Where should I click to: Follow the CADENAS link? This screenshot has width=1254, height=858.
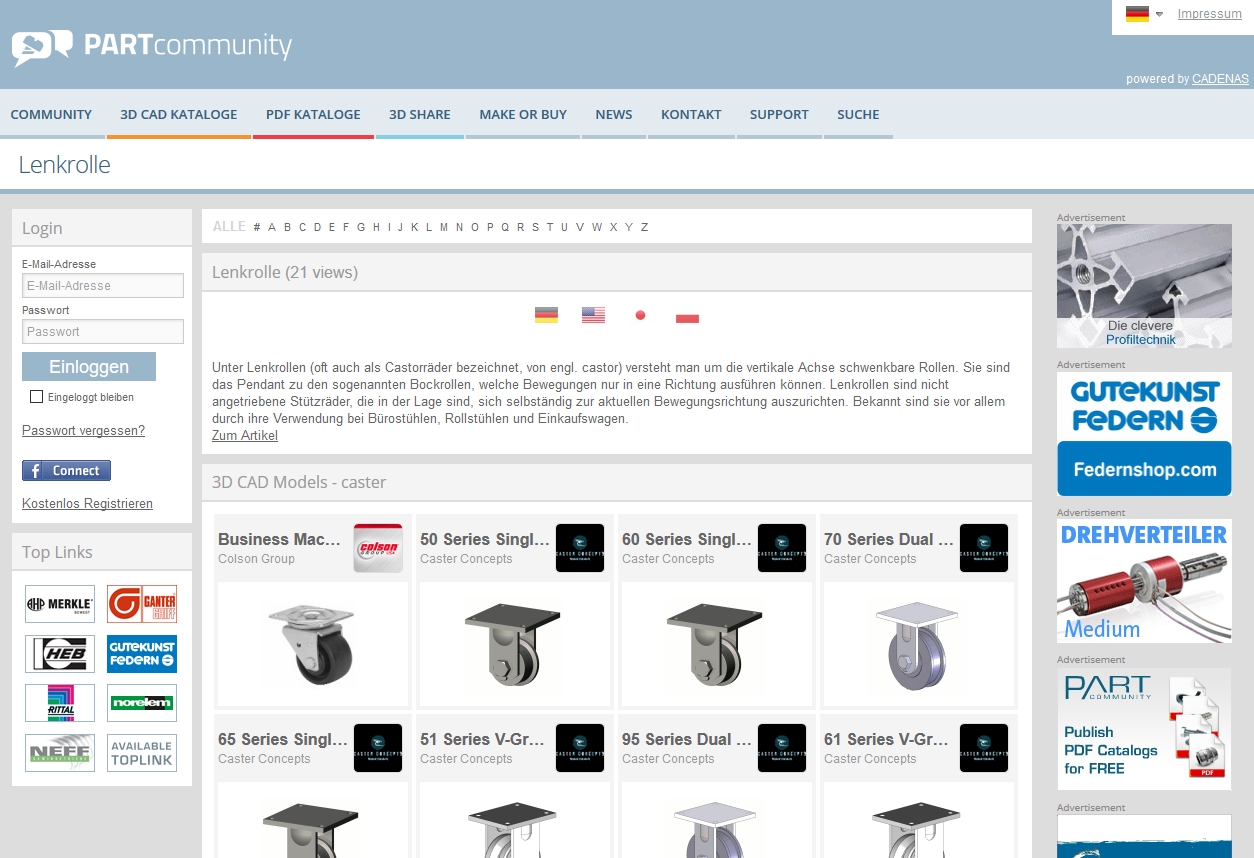1220,79
